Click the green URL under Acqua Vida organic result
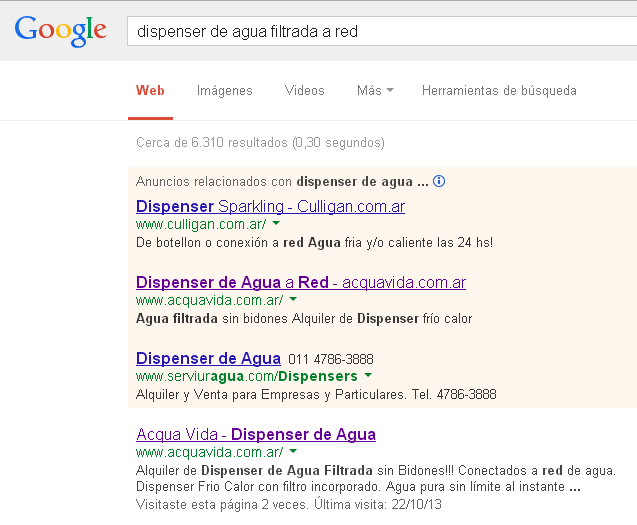 coord(209,452)
